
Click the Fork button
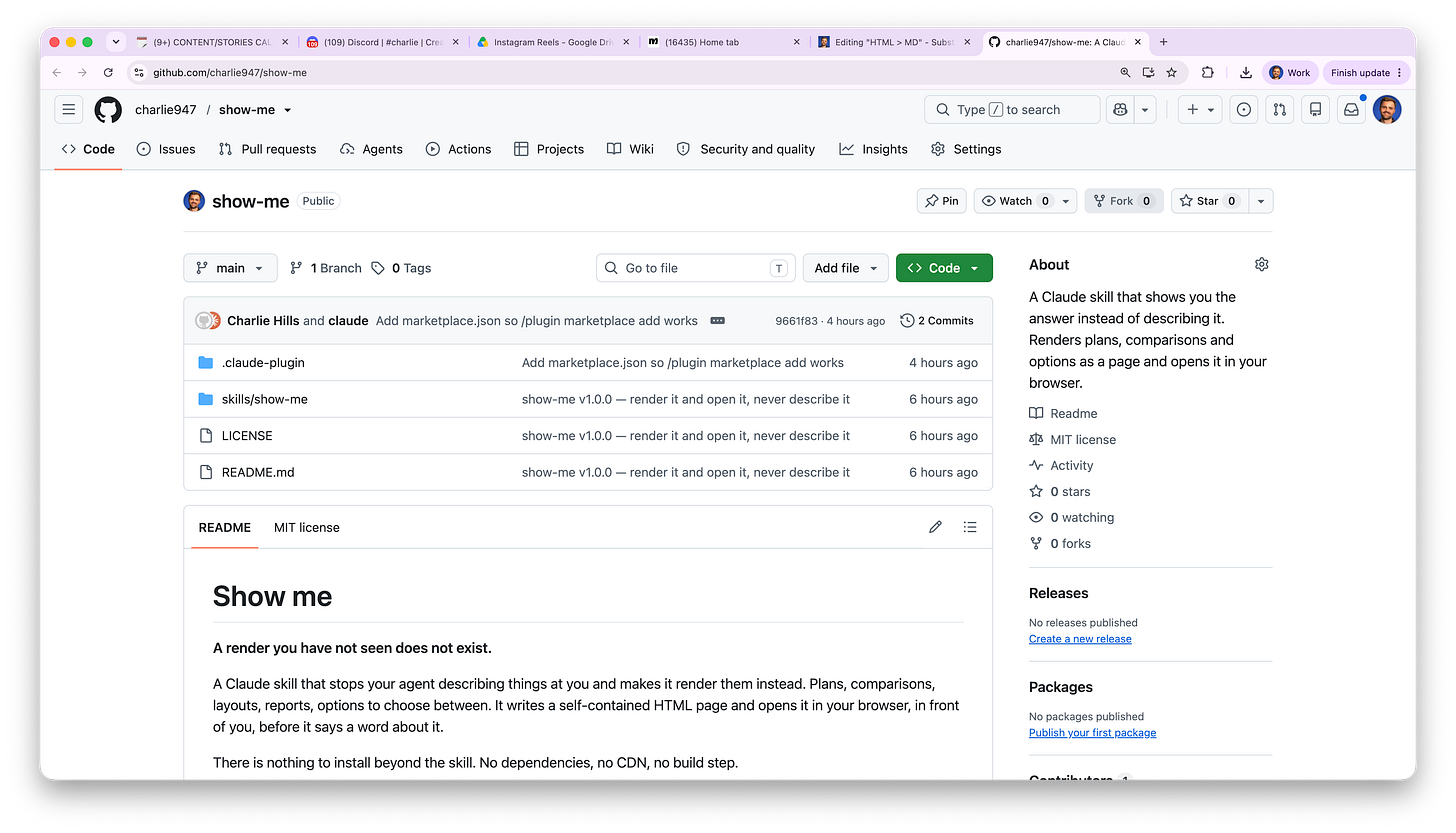click(x=1124, y=201)
